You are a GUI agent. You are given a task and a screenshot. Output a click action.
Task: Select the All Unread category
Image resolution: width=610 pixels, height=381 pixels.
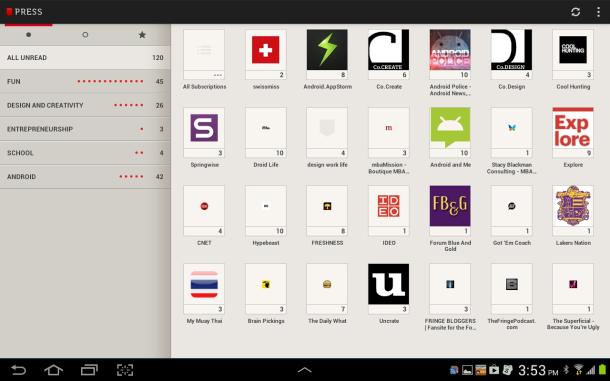[x=85, y=58]
